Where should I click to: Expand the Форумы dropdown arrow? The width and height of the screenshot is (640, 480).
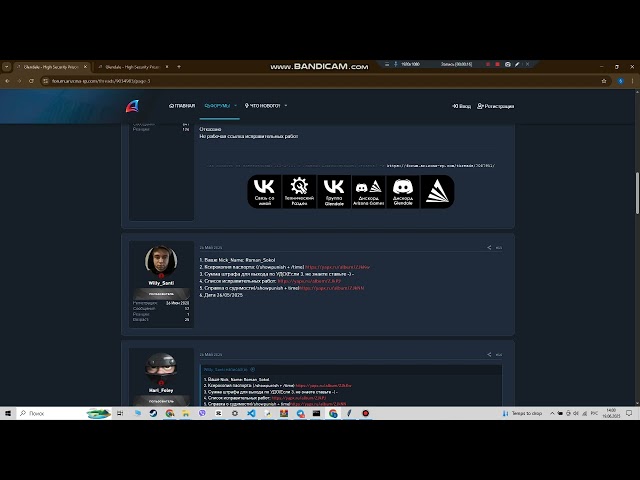click(236, 106)
